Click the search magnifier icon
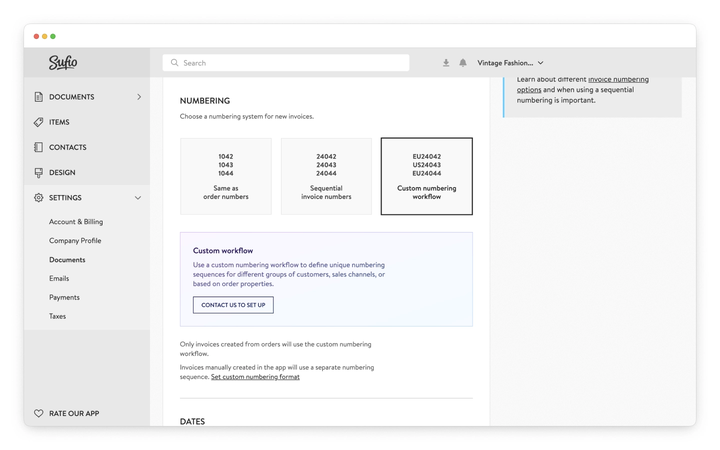The width and height of the screenshot is (720, 450). coord(174,62)
